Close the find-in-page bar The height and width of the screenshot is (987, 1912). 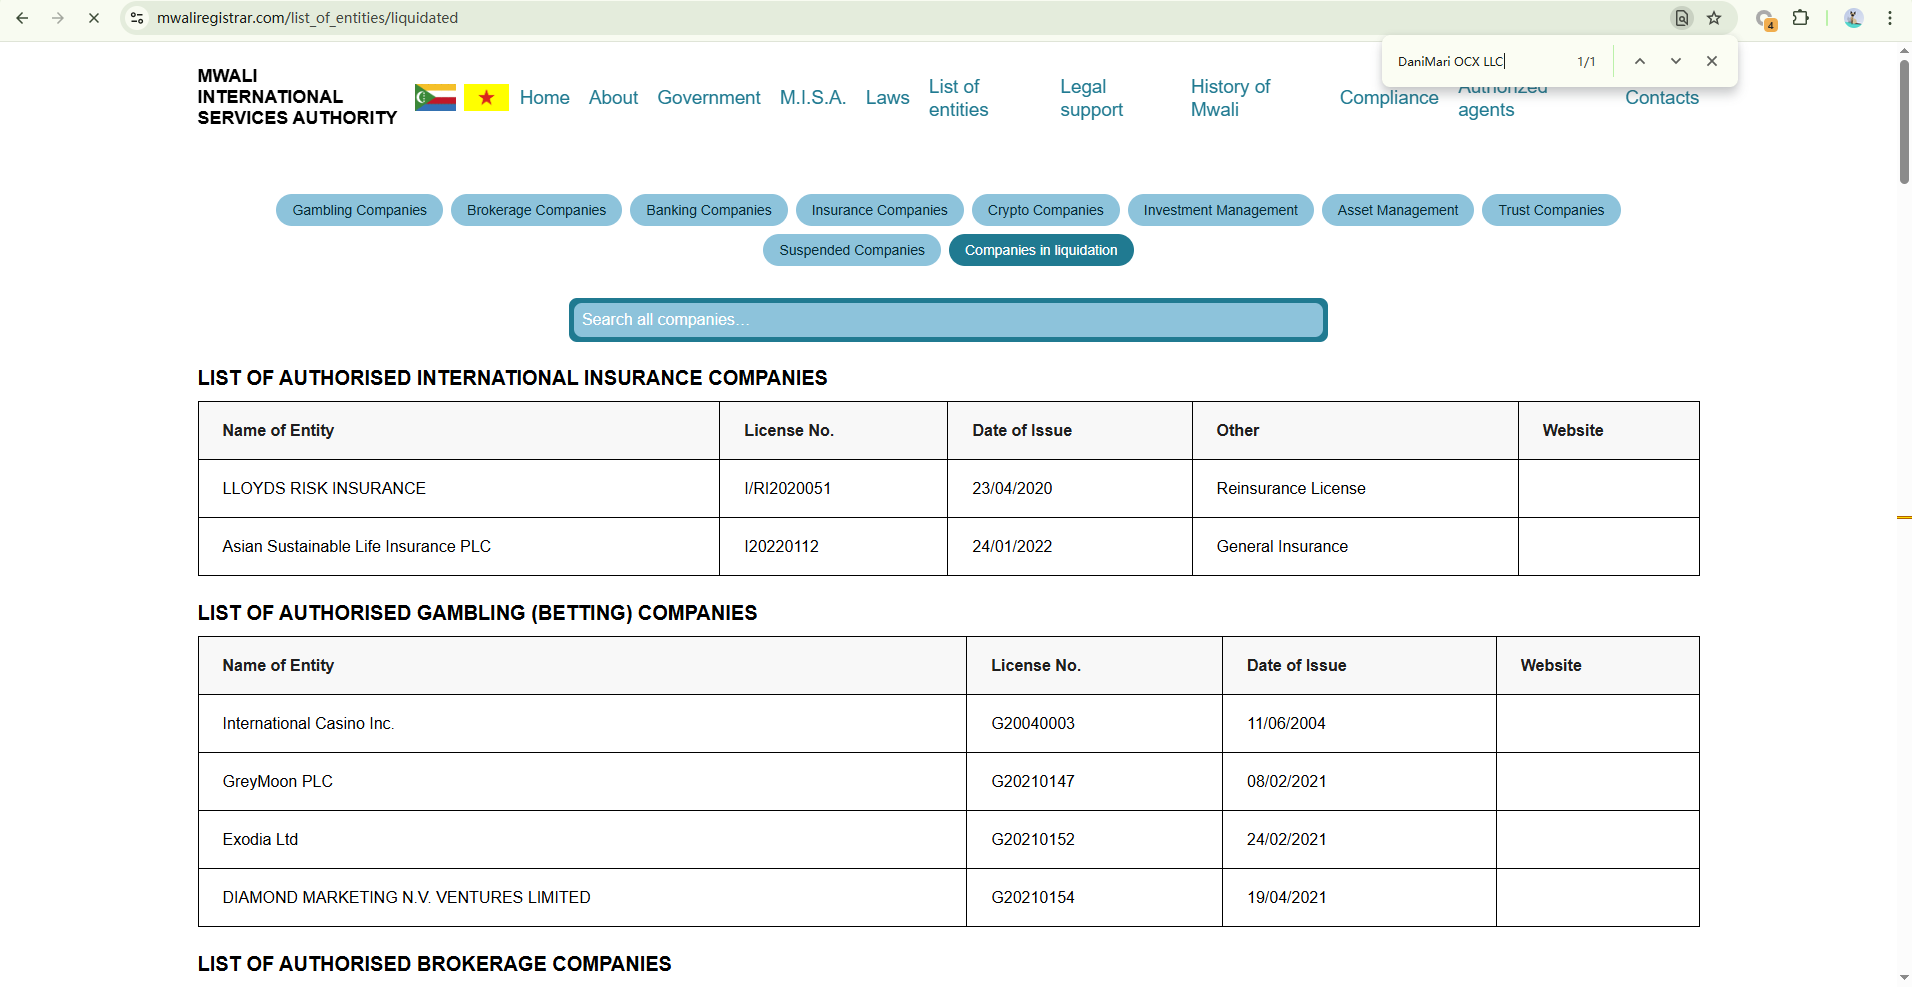coord(1712,61)
